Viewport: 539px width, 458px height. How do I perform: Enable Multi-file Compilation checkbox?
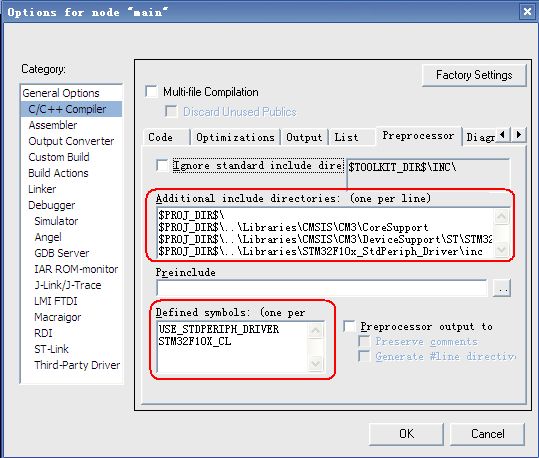pos(152,91)
